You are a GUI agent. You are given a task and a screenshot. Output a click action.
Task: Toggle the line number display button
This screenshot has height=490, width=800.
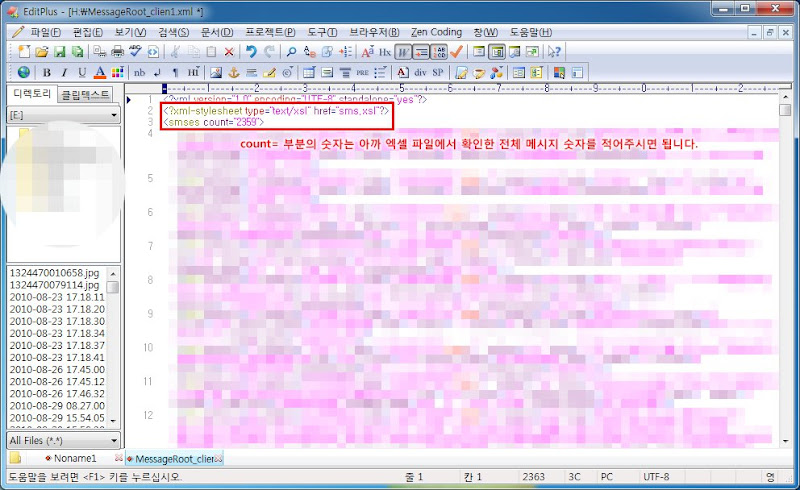439,52
